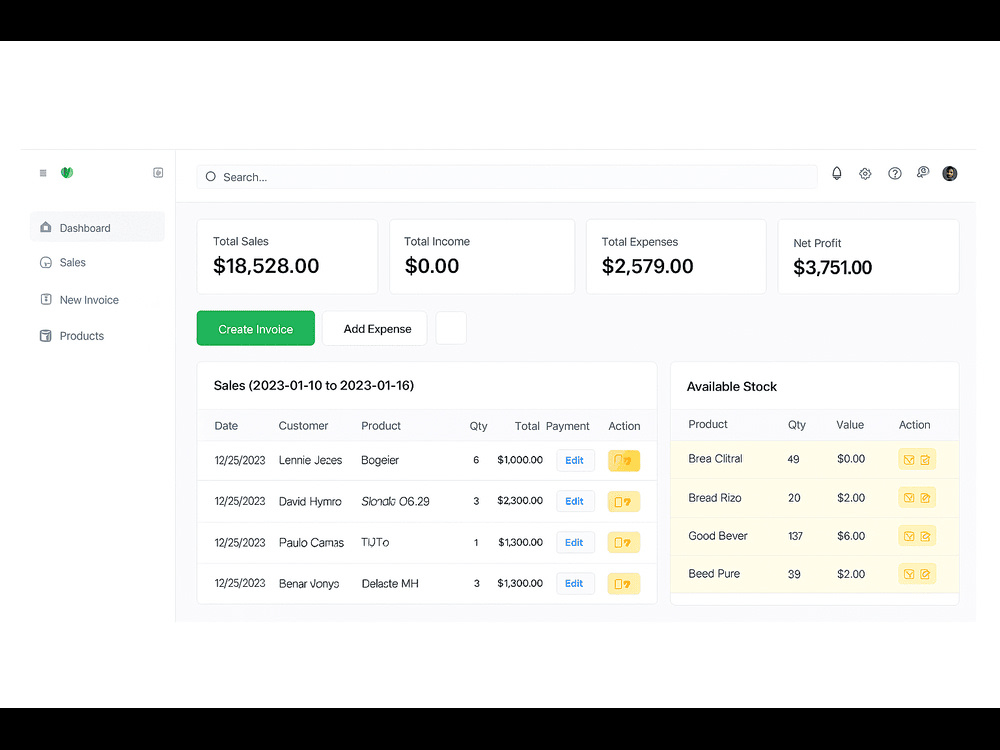This screenshot has width=1000, height=750.
Task: Open the chat support icon
Action: coord(923,173)
